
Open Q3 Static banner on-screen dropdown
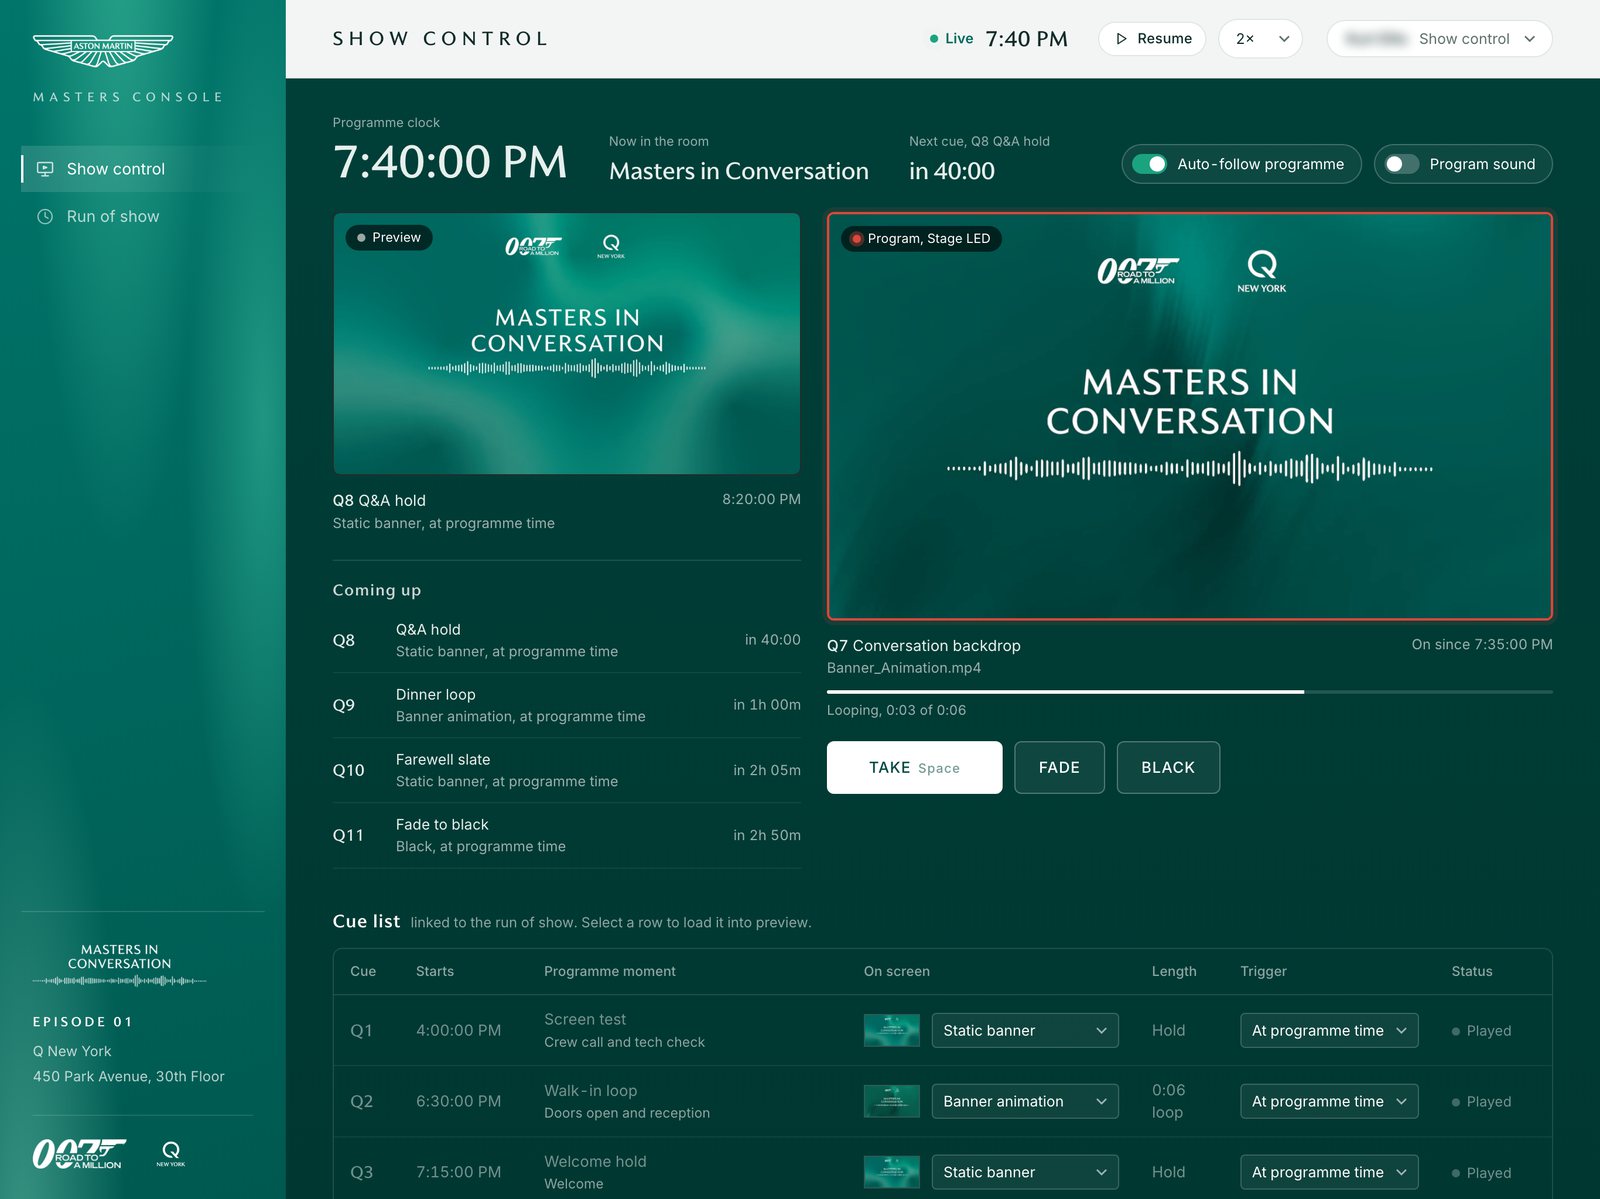coord(1025,1172)
